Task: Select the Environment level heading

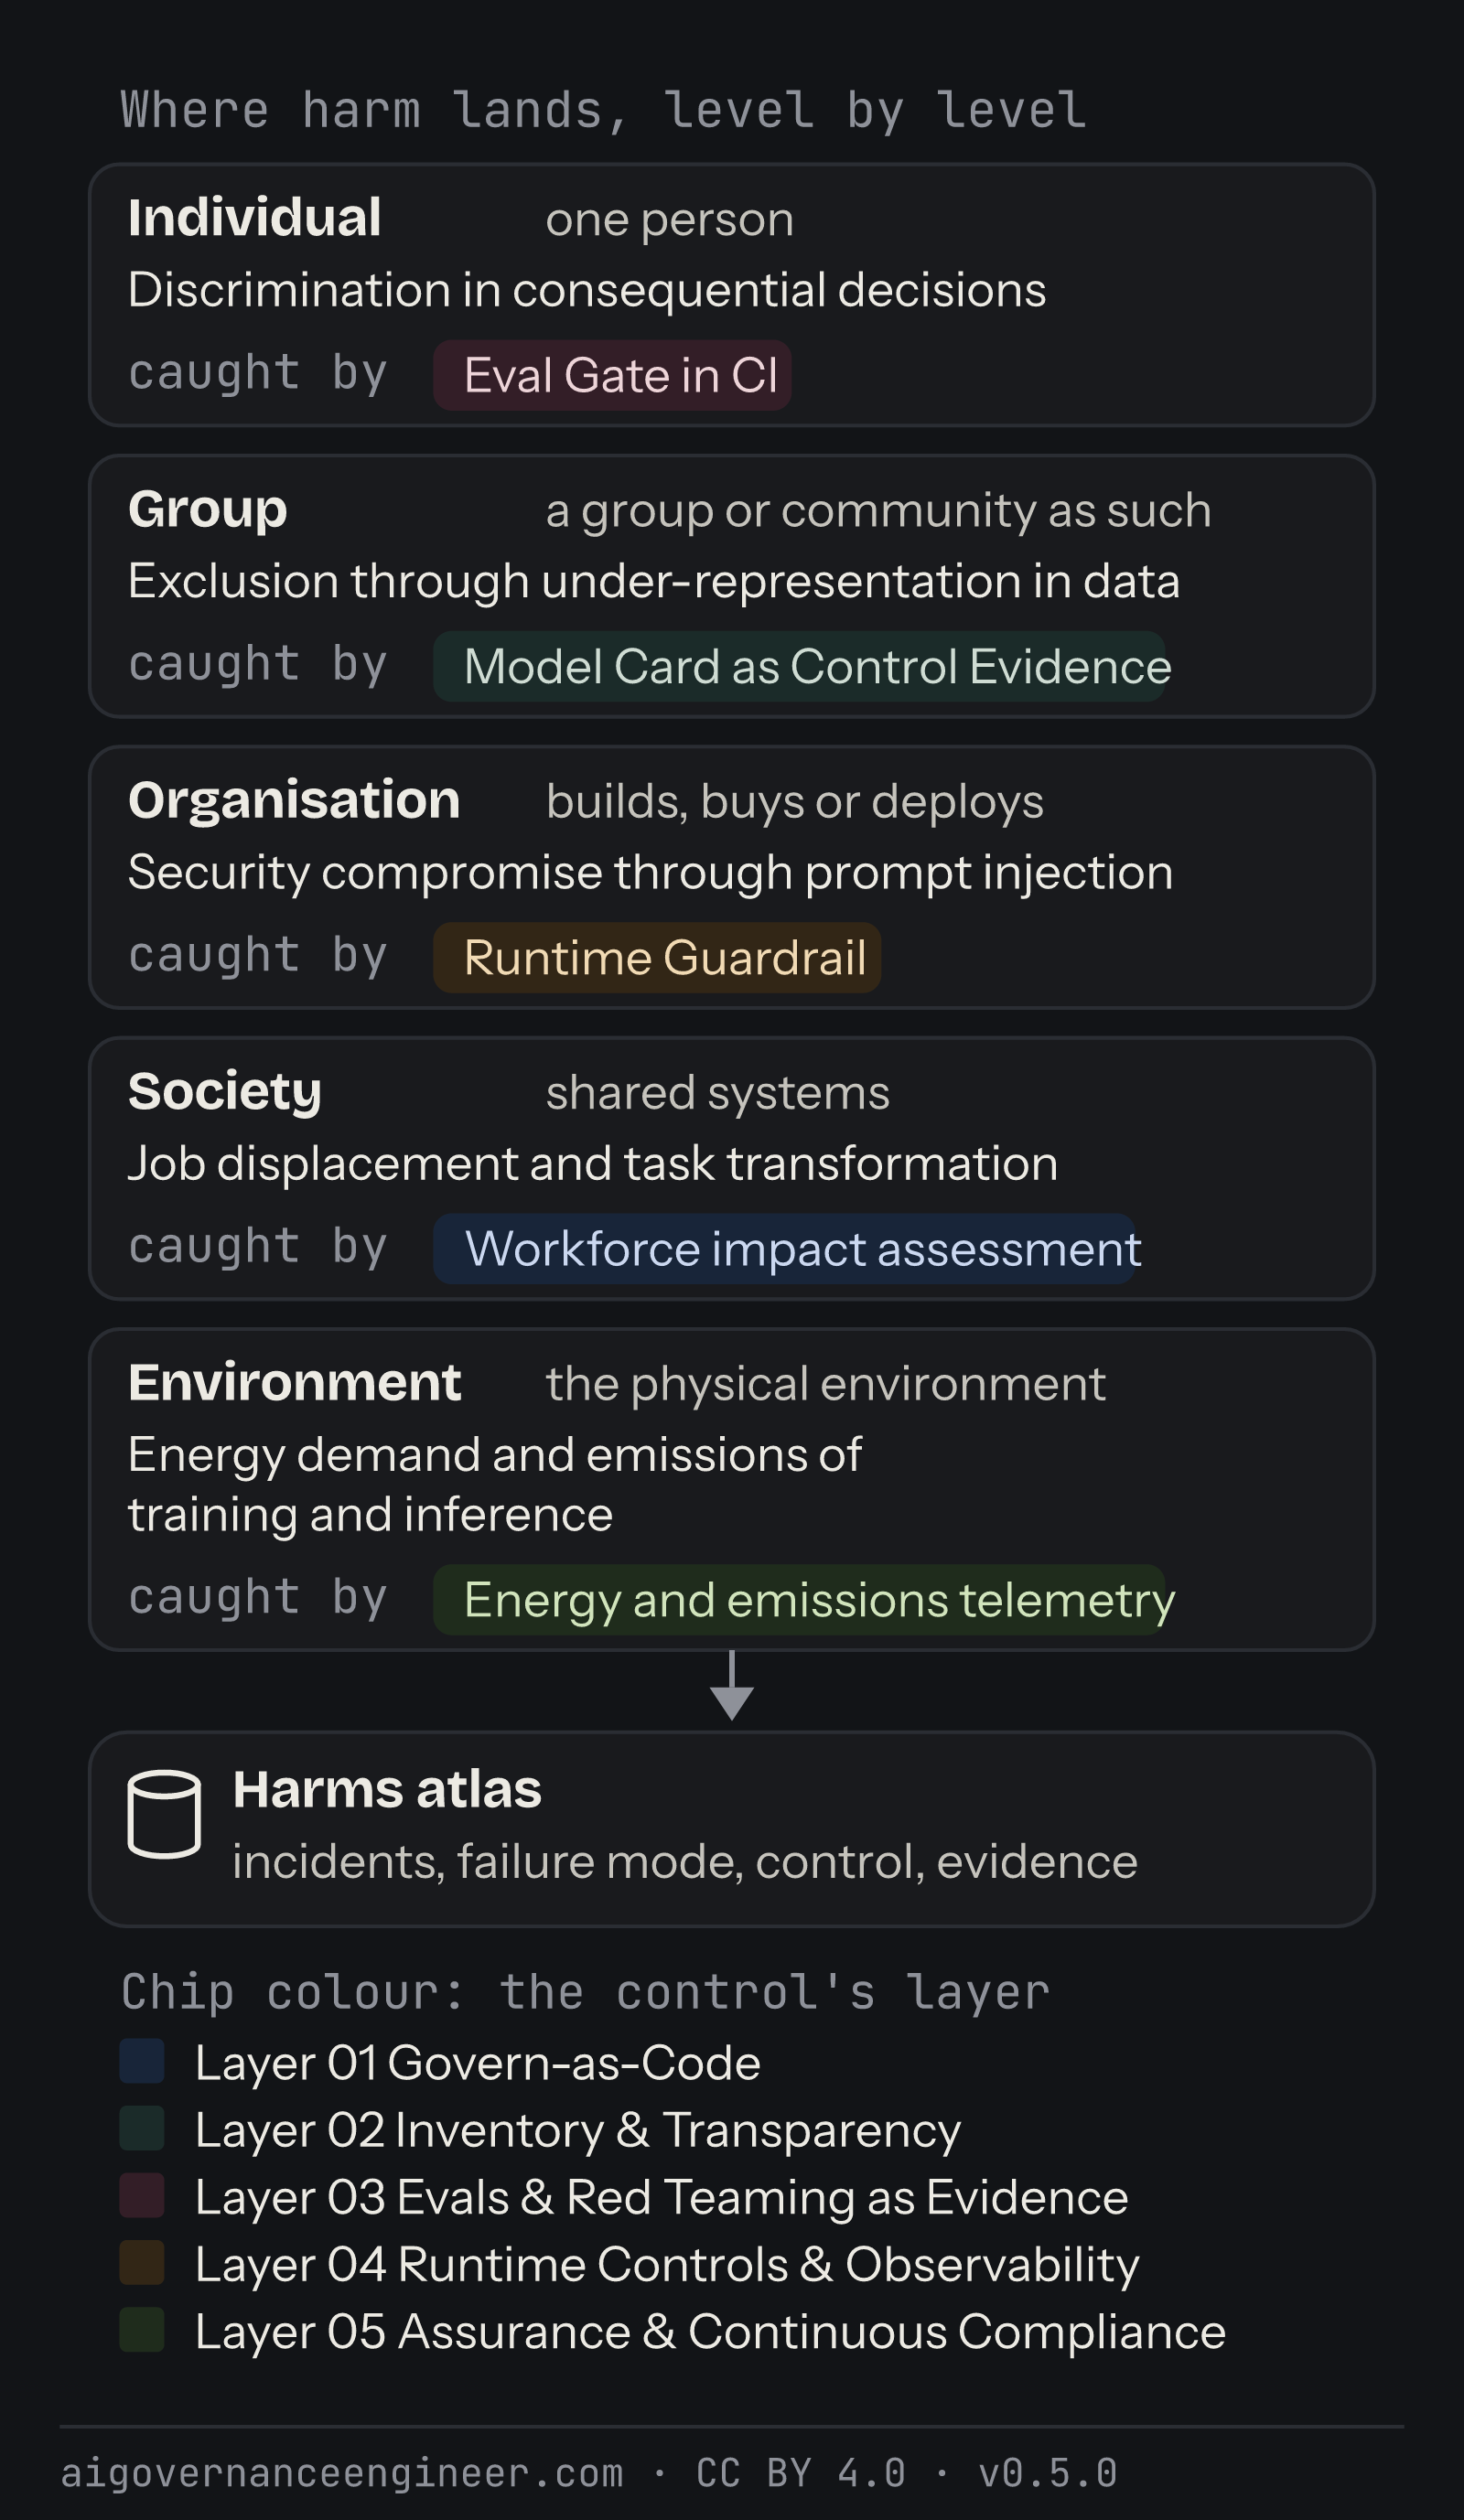Action: tap(294, 1382)
